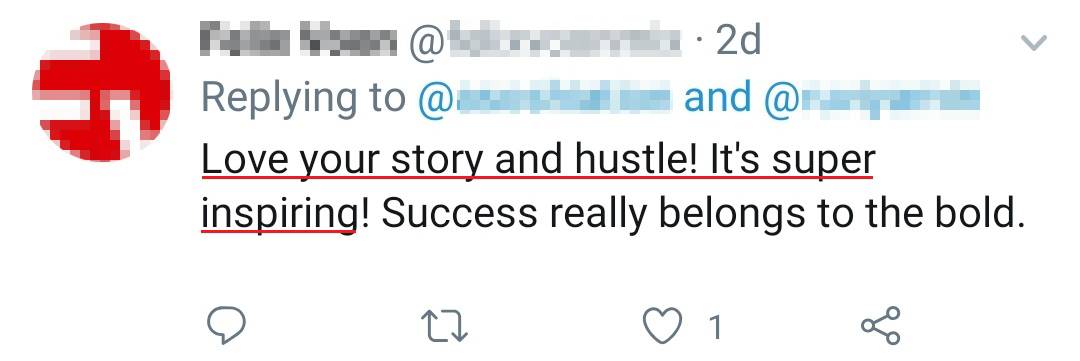Open the second blurred mention after 'and'
The image size is (1080, 361).
pyautogui.click(x=872, y=98)
